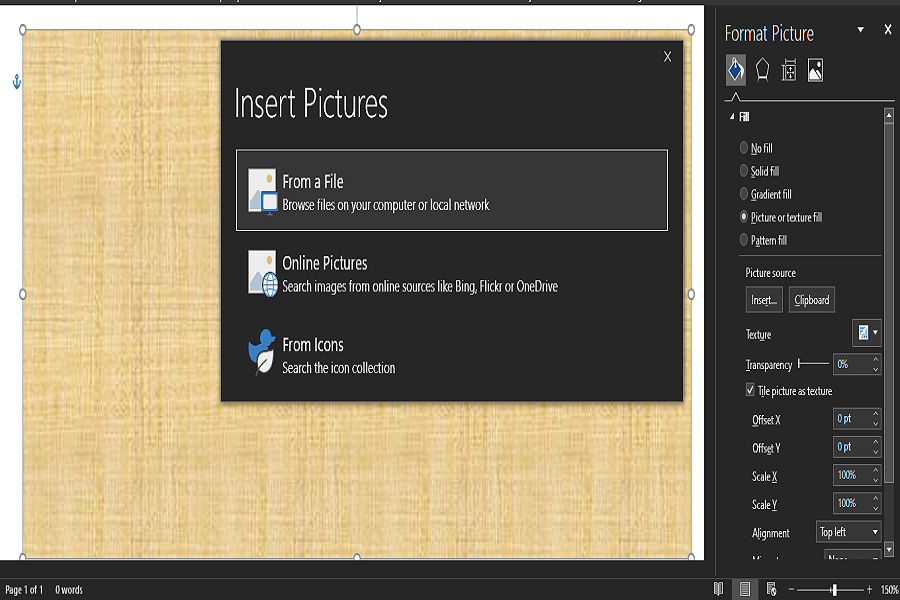Viewport: 900px width, 600px height.
Task: Open the Alignment dropdown showing Top left
Action: pyautogui.click(x=849, y=532)
